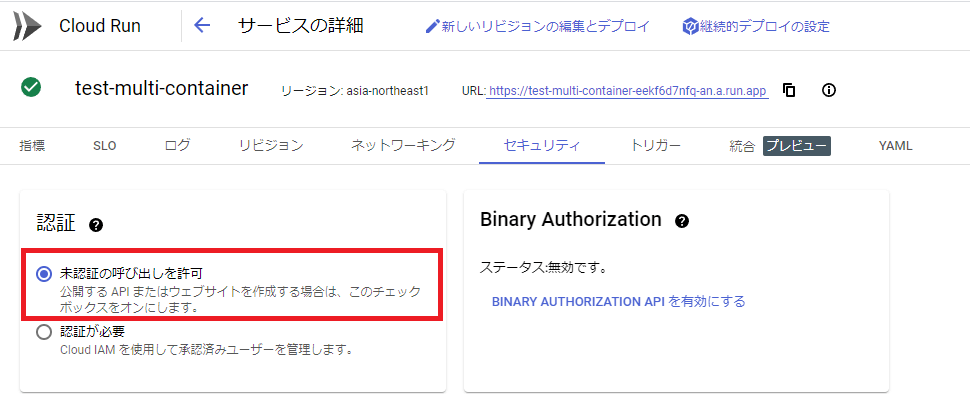Select the セキュリティ tab
The image size is (970, 394).
[x=542, y=146]
